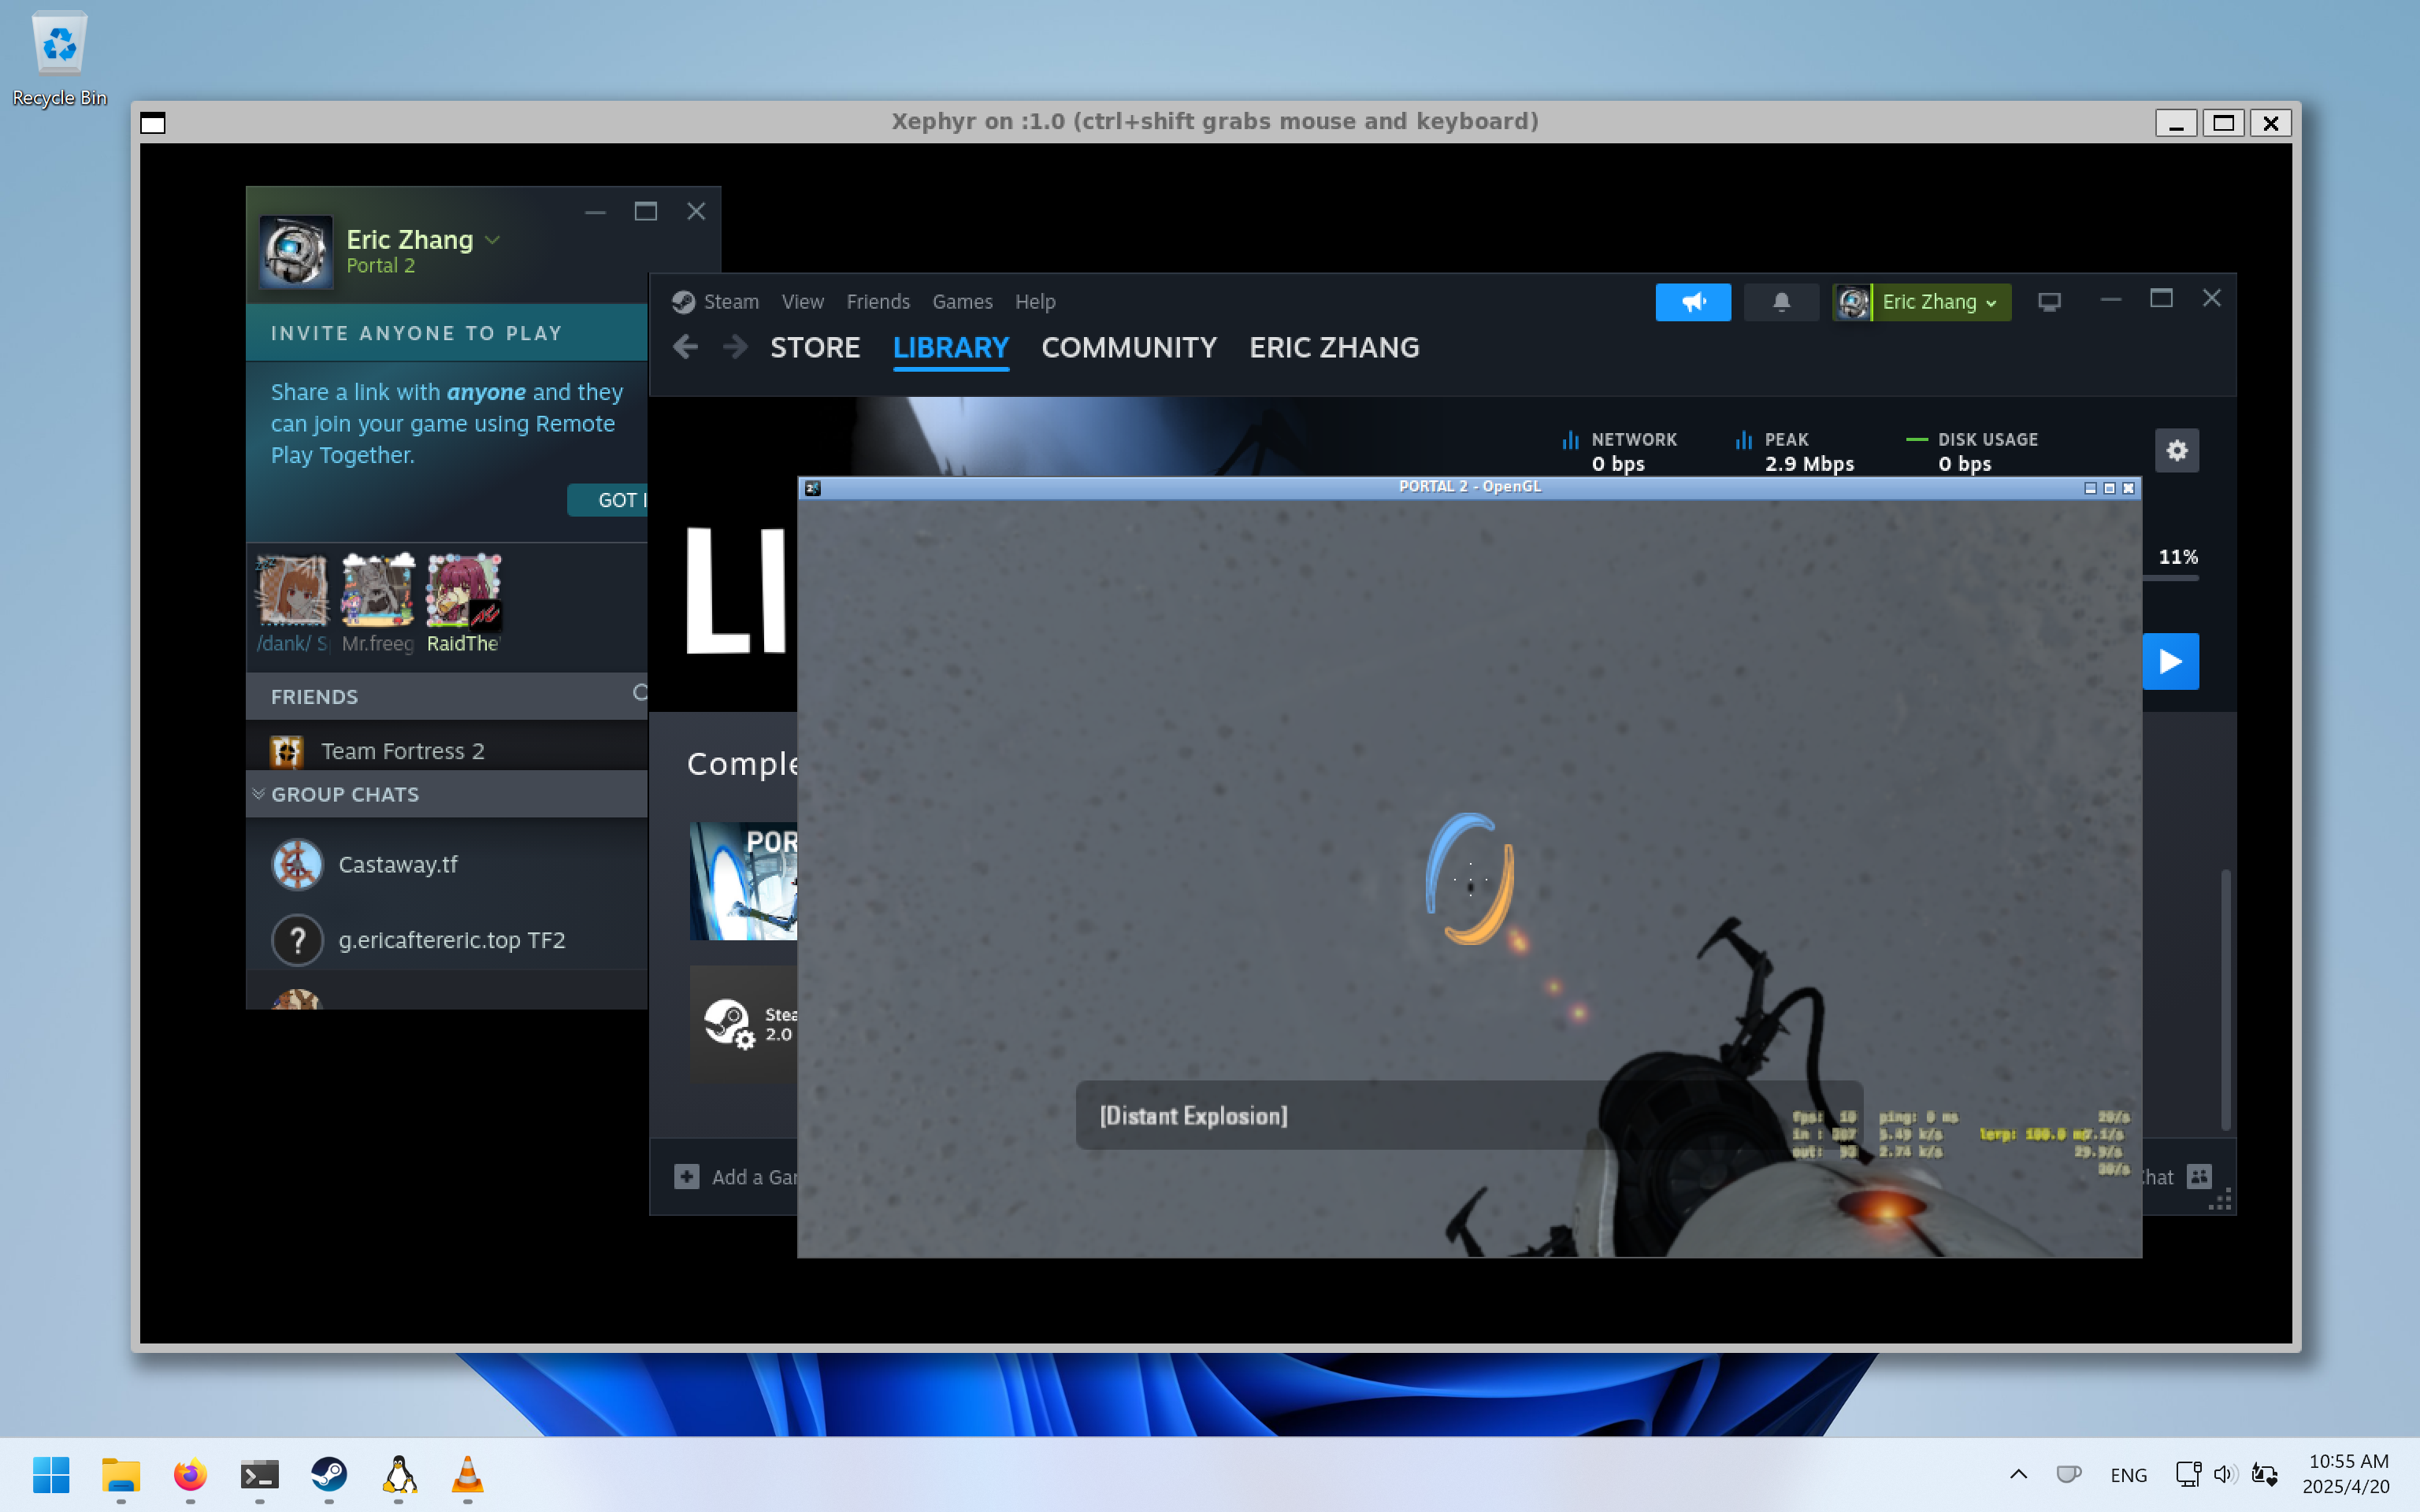Switch to the COMMUNITY tab
This screenshot has width=2420, height=1512.
tap(1129, 348)
